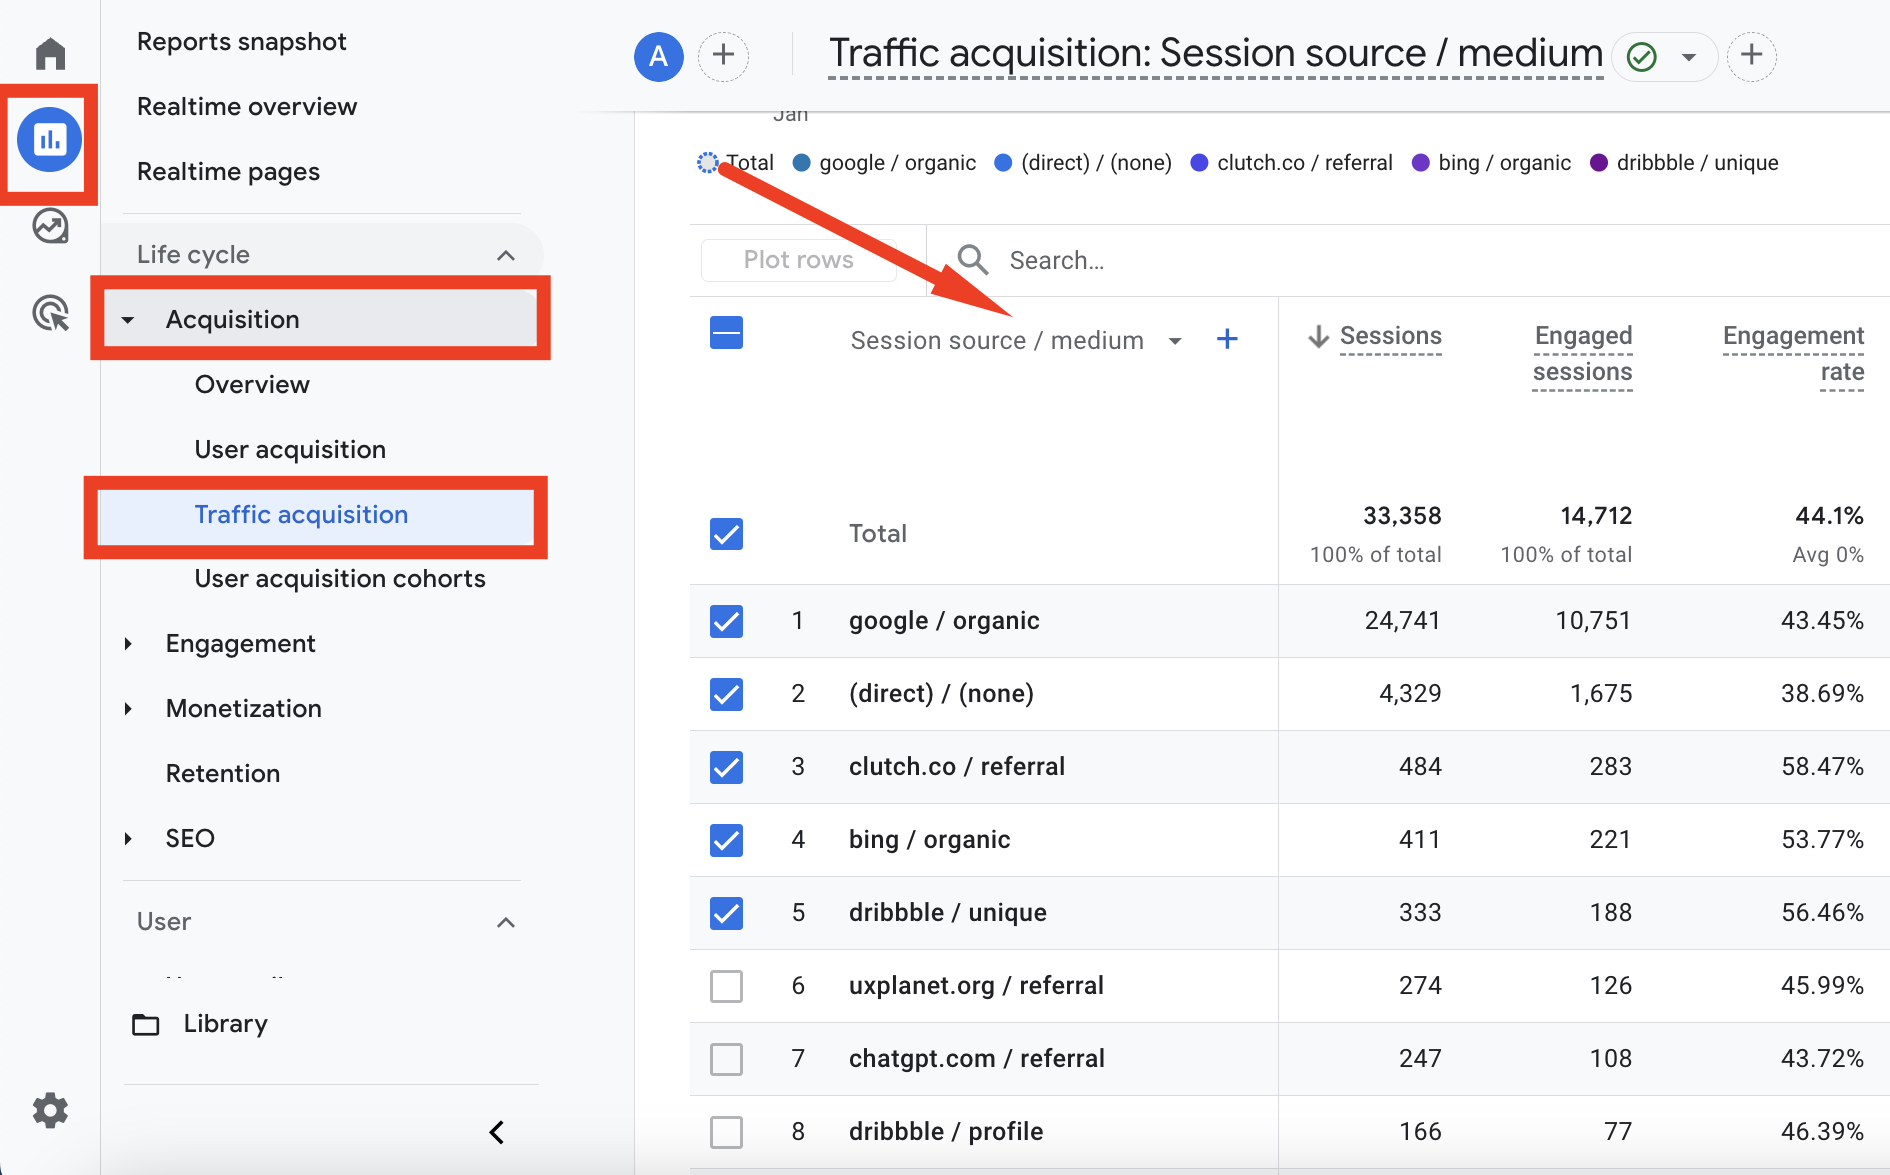Uncheck the clutch.co / referral row checkbox
Viewport: 1890px width, 1175px height.
click(x=726, y=767)
